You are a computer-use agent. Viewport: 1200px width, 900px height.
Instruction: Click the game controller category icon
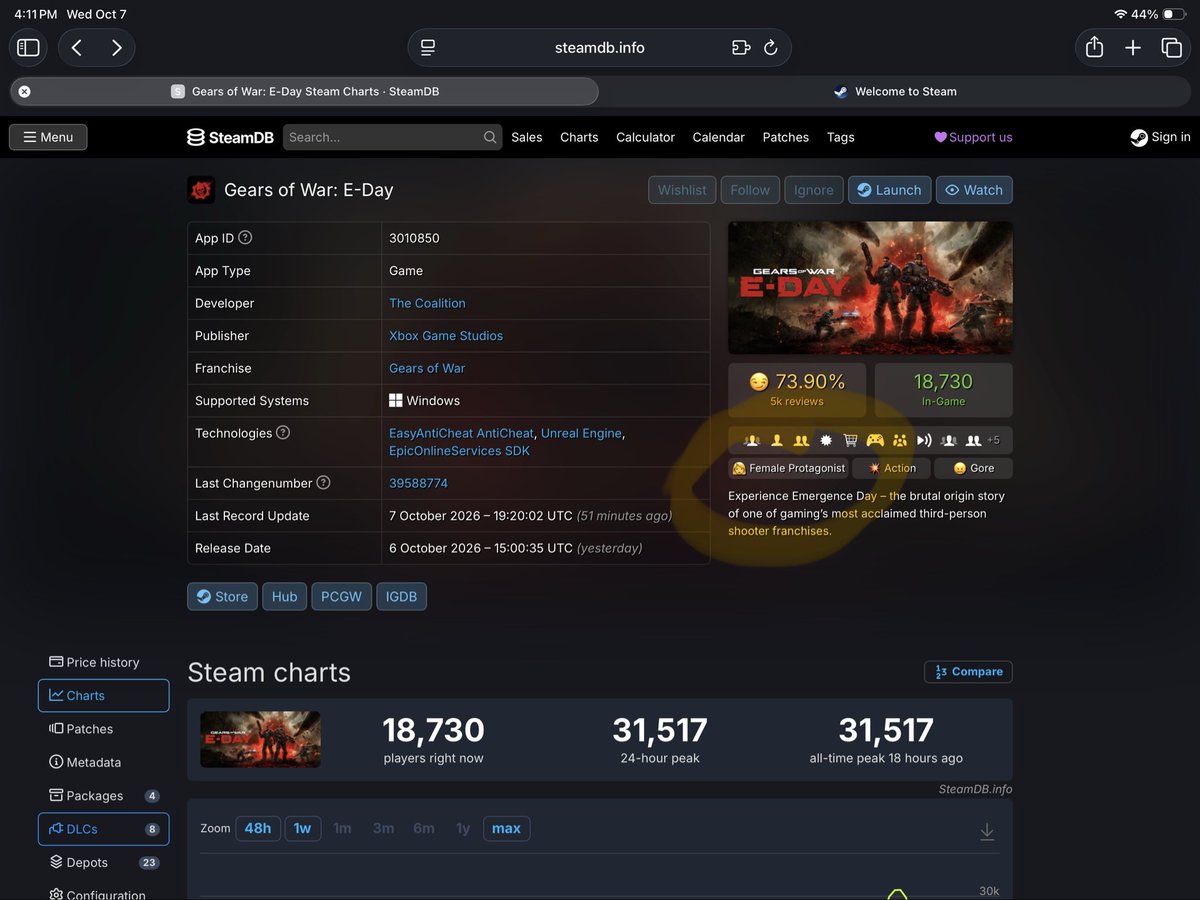click(875, 440)
